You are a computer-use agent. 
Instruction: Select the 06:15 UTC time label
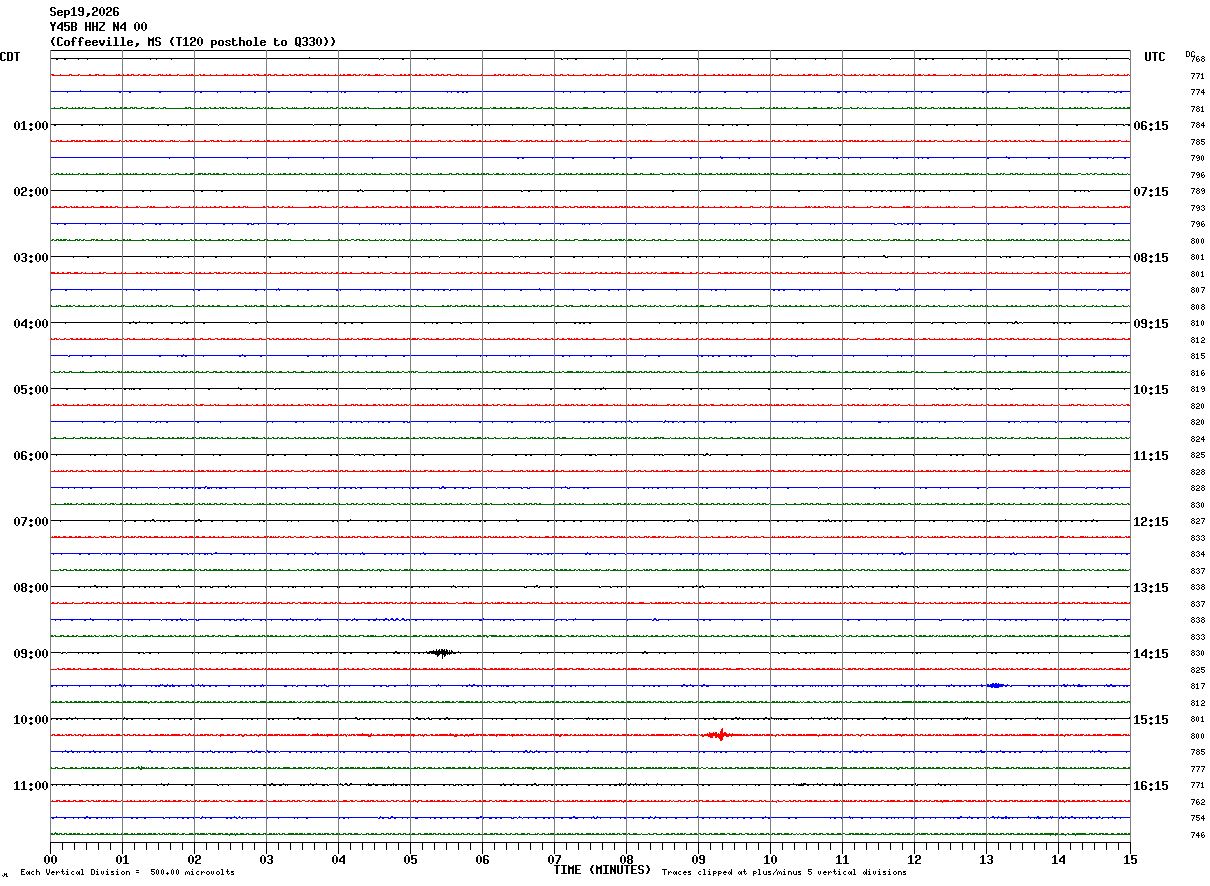click(x=1150, y=126)
